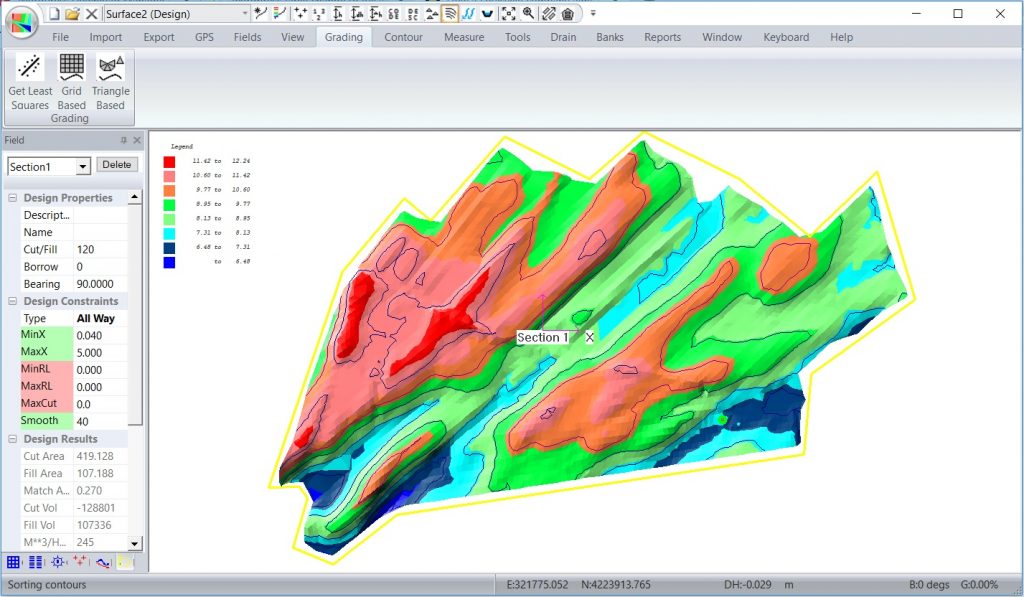
Task: Click the new document icon in title bar
Action: [54, 14]
